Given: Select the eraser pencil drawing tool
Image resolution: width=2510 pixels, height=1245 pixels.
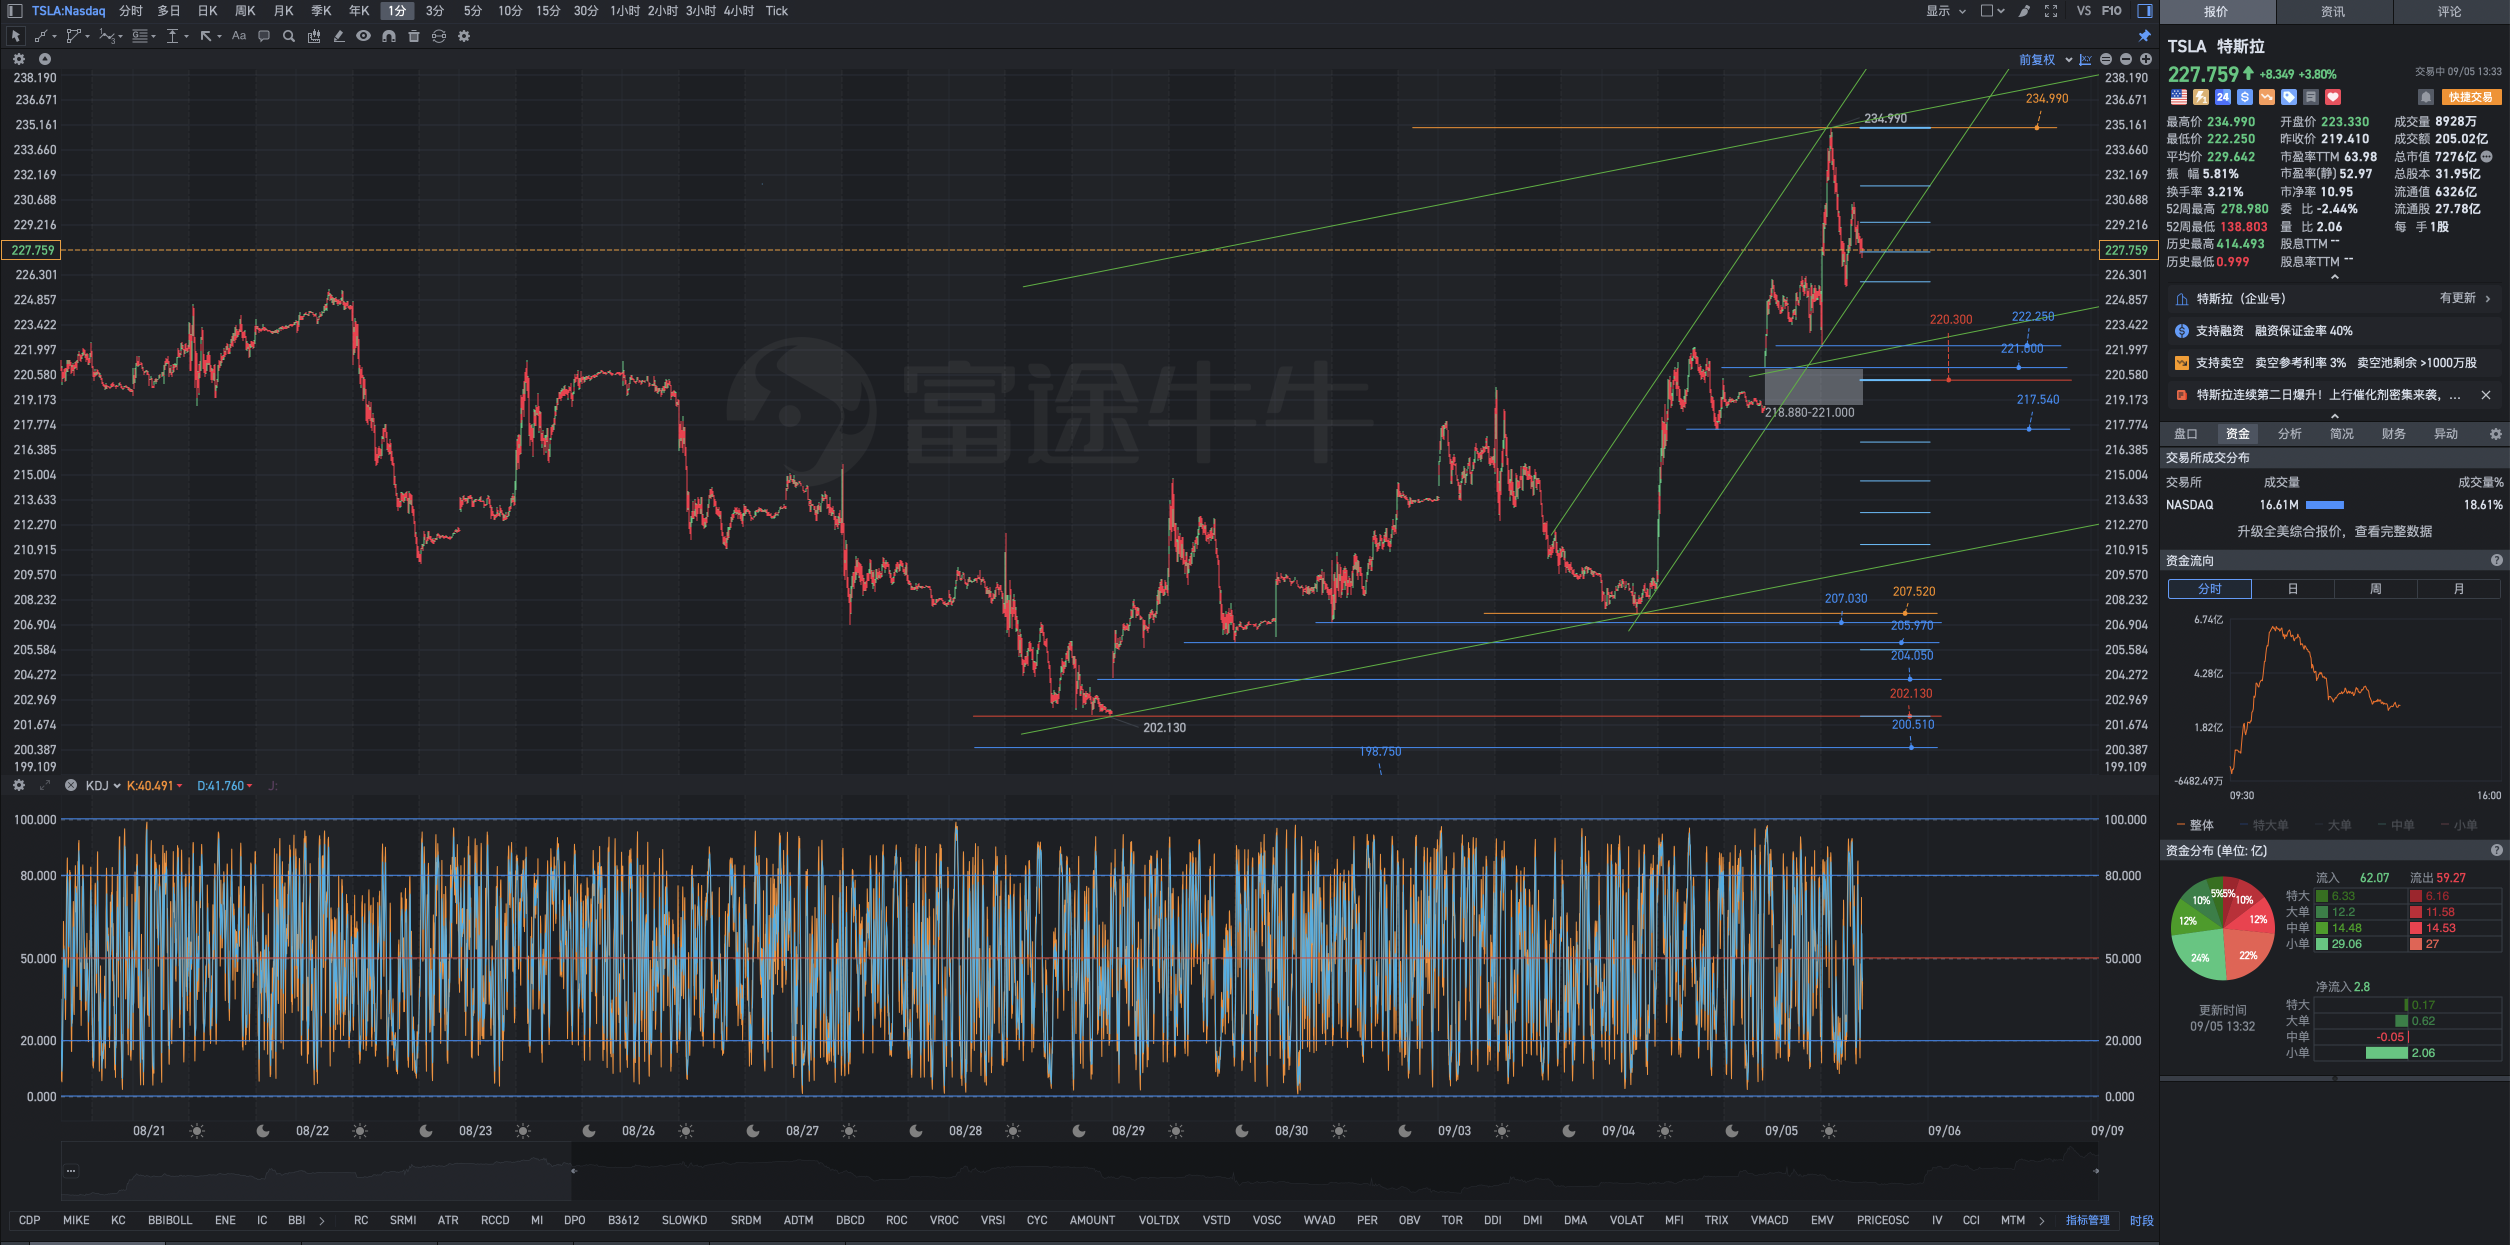Looking at the screenshot, I should (x=339, y=36).
